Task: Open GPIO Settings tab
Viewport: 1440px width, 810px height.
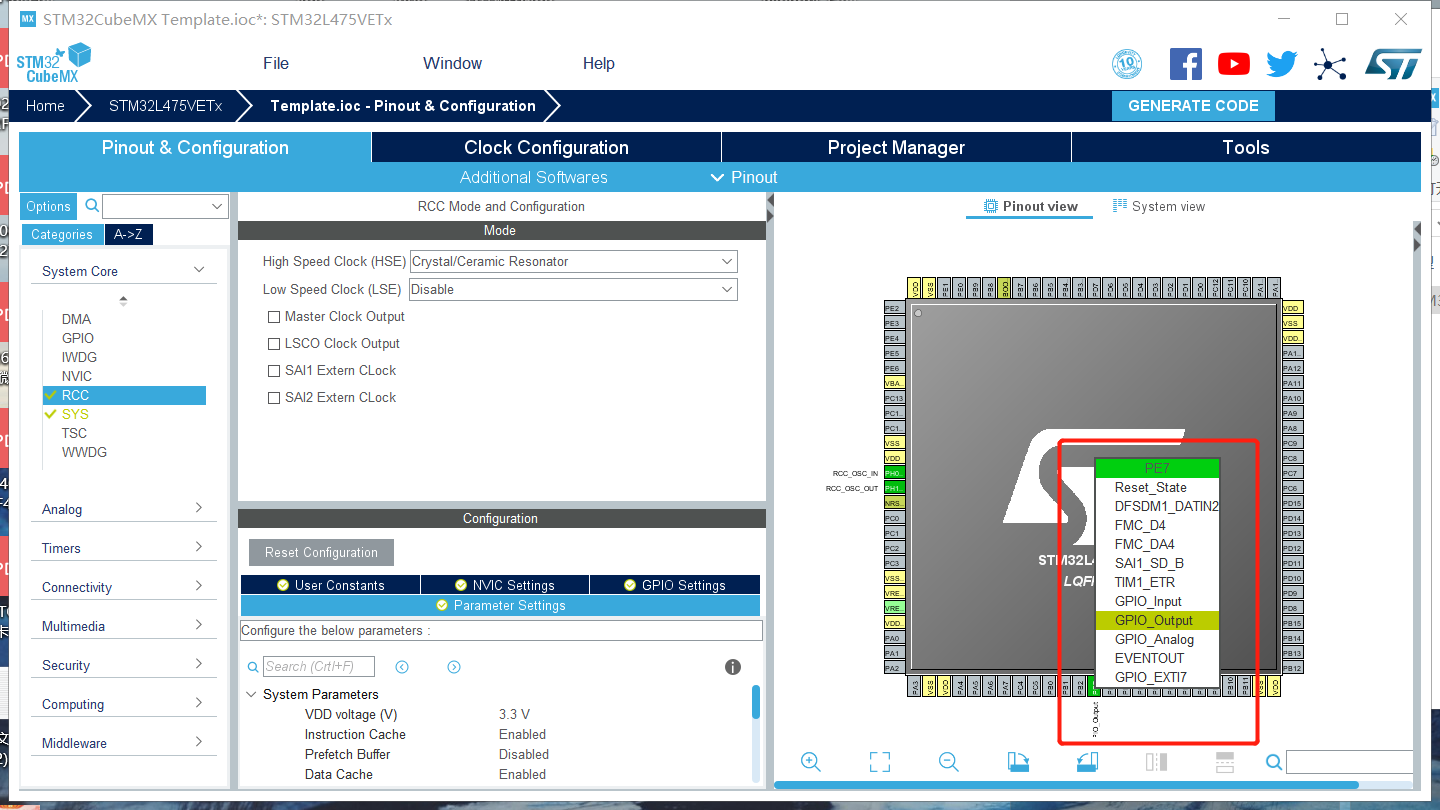Action: (675, 585)
